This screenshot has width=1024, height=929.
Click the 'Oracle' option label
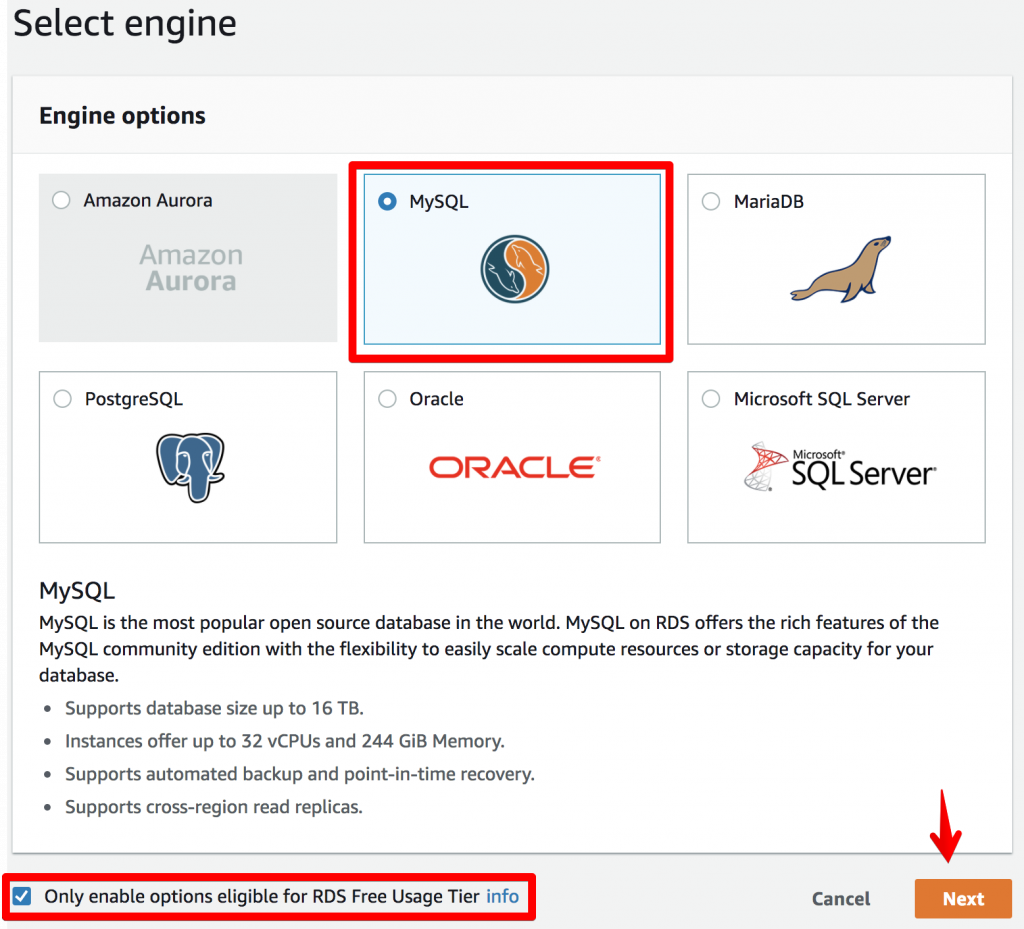click(436, 398)
